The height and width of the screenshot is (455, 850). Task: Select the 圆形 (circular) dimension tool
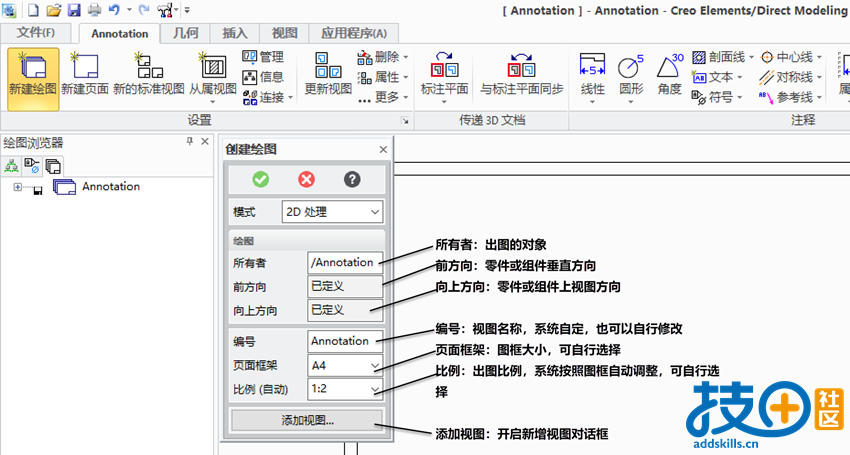coord(631,78)
